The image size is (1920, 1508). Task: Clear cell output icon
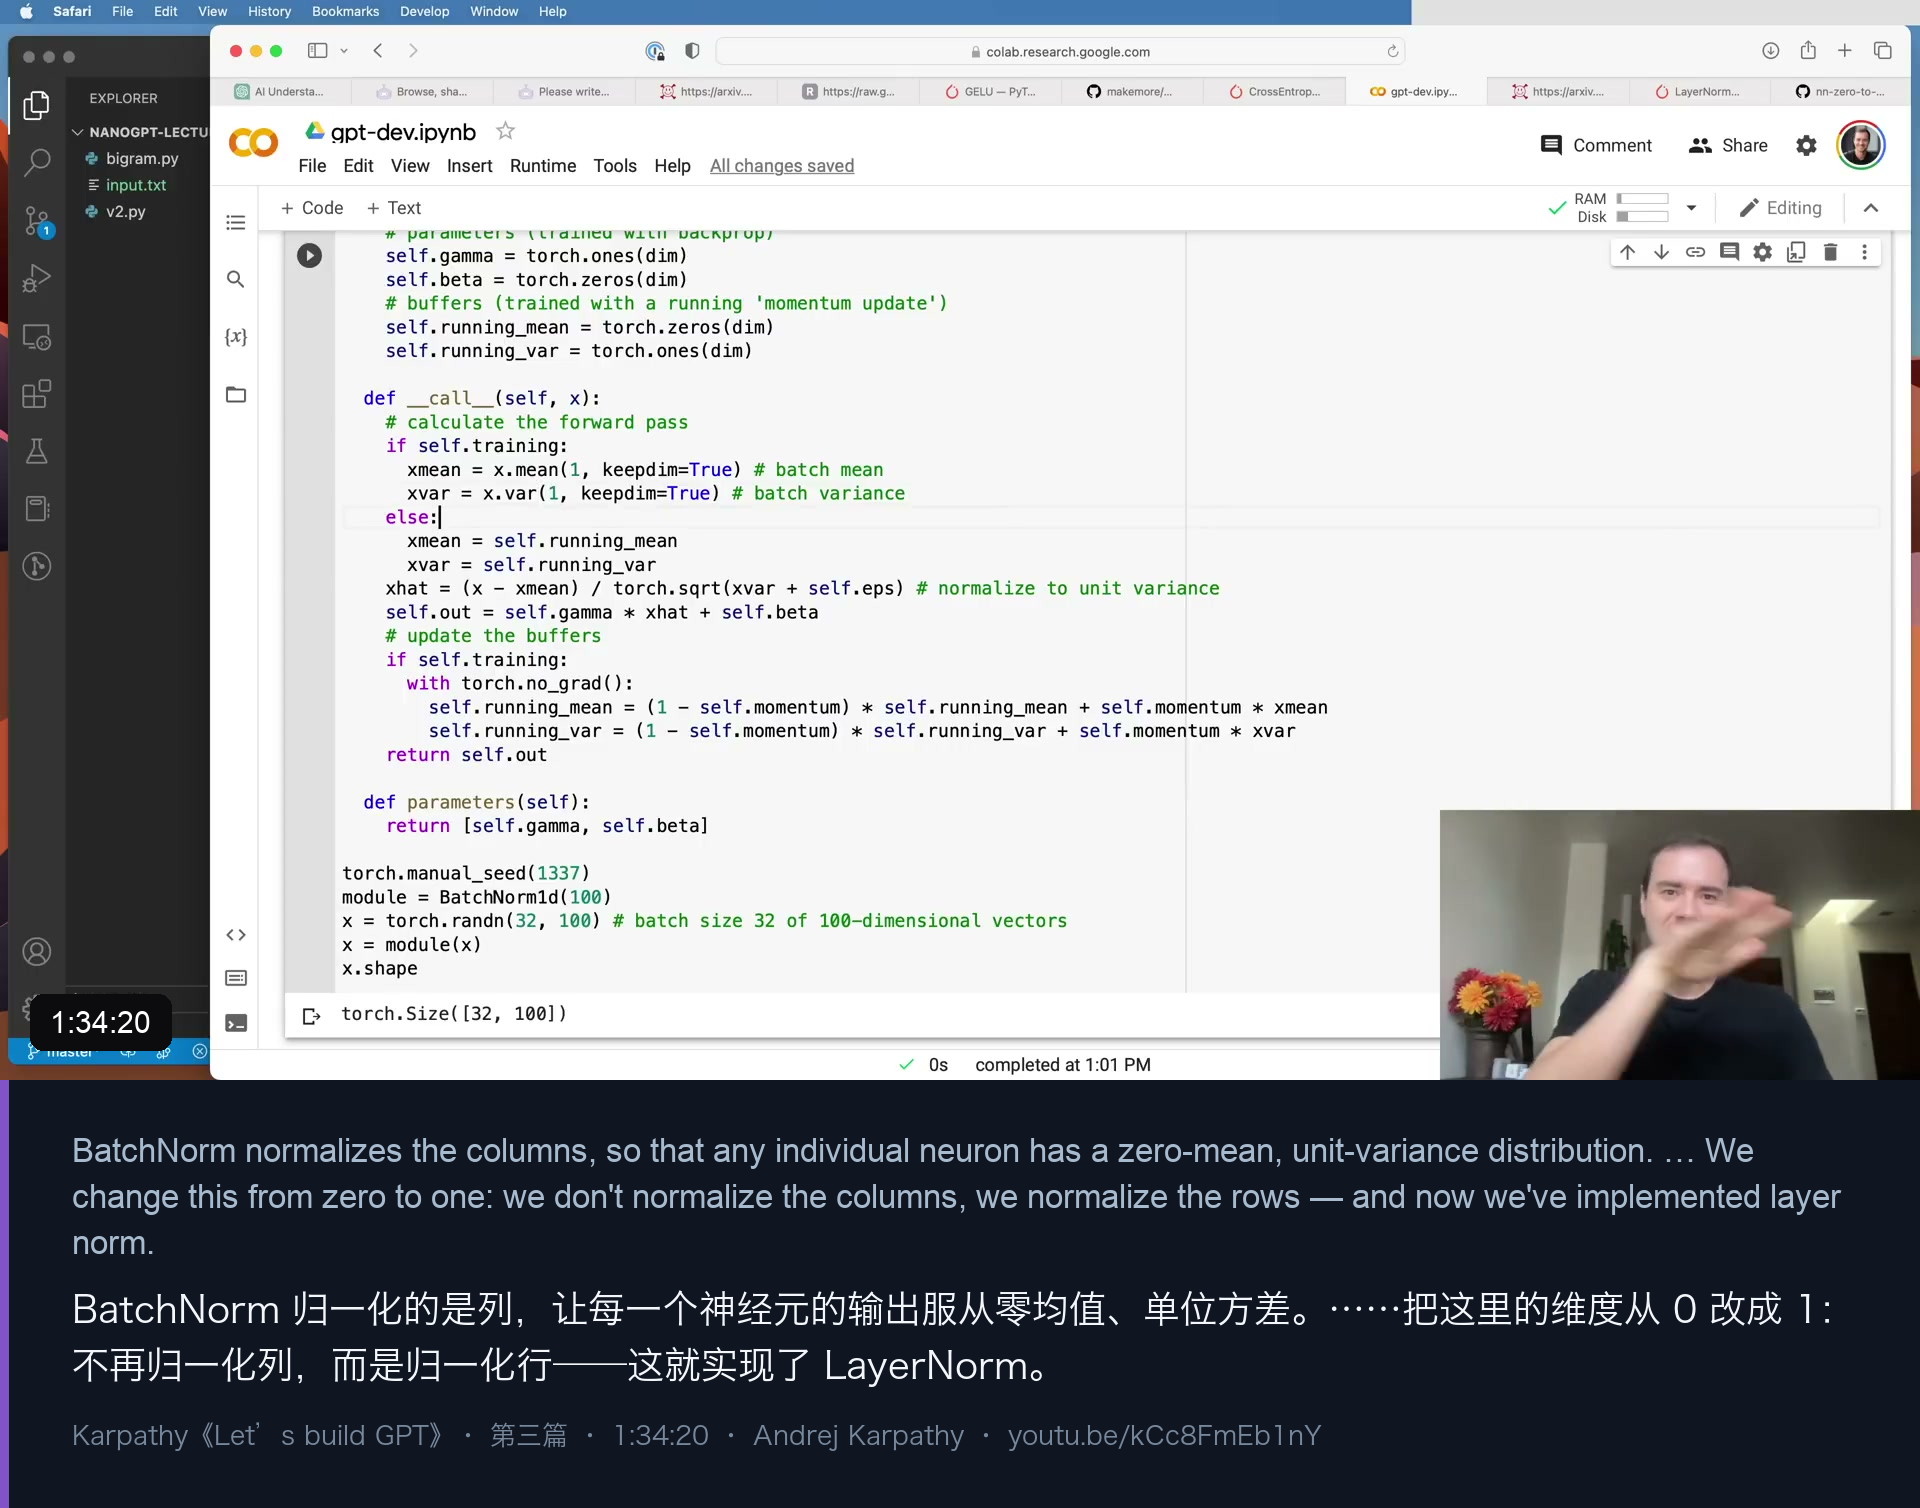tap(311, 1016)
